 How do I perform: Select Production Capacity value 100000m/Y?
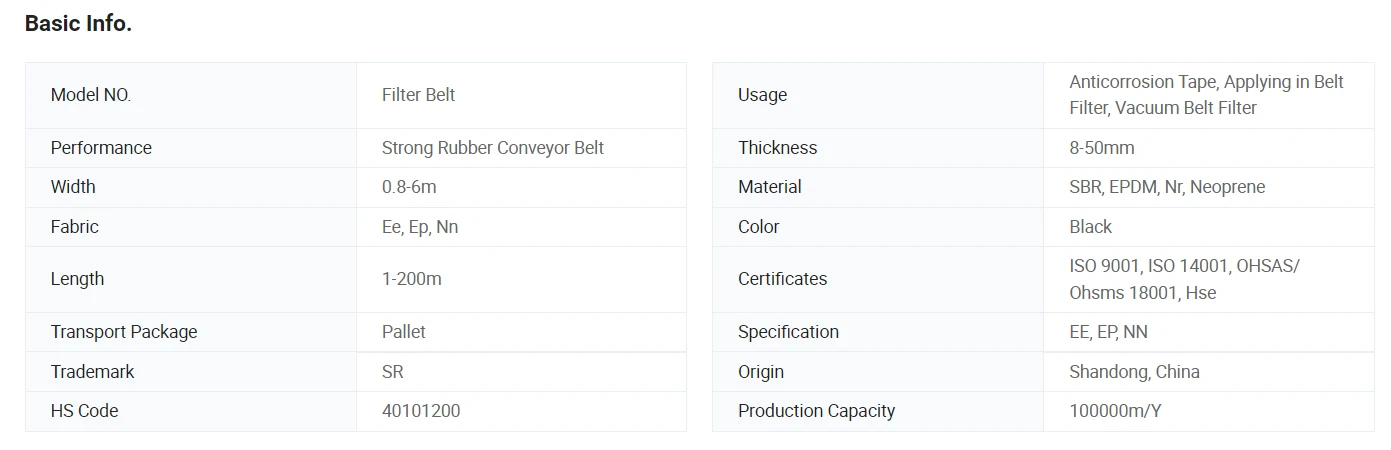[x=1115, y=411]
